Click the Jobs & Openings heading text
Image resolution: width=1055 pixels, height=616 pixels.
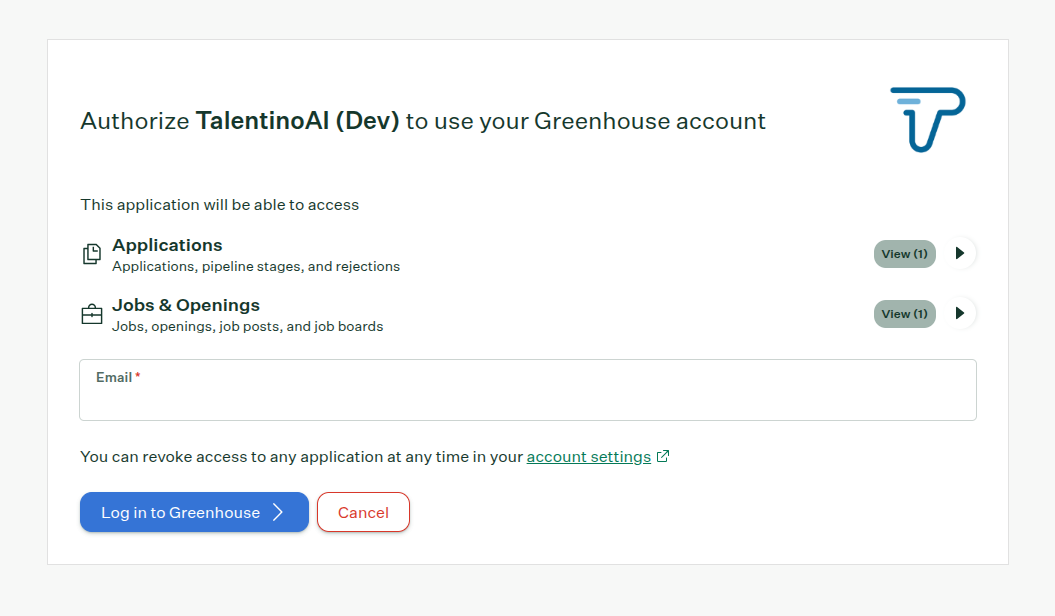point(186,305)
